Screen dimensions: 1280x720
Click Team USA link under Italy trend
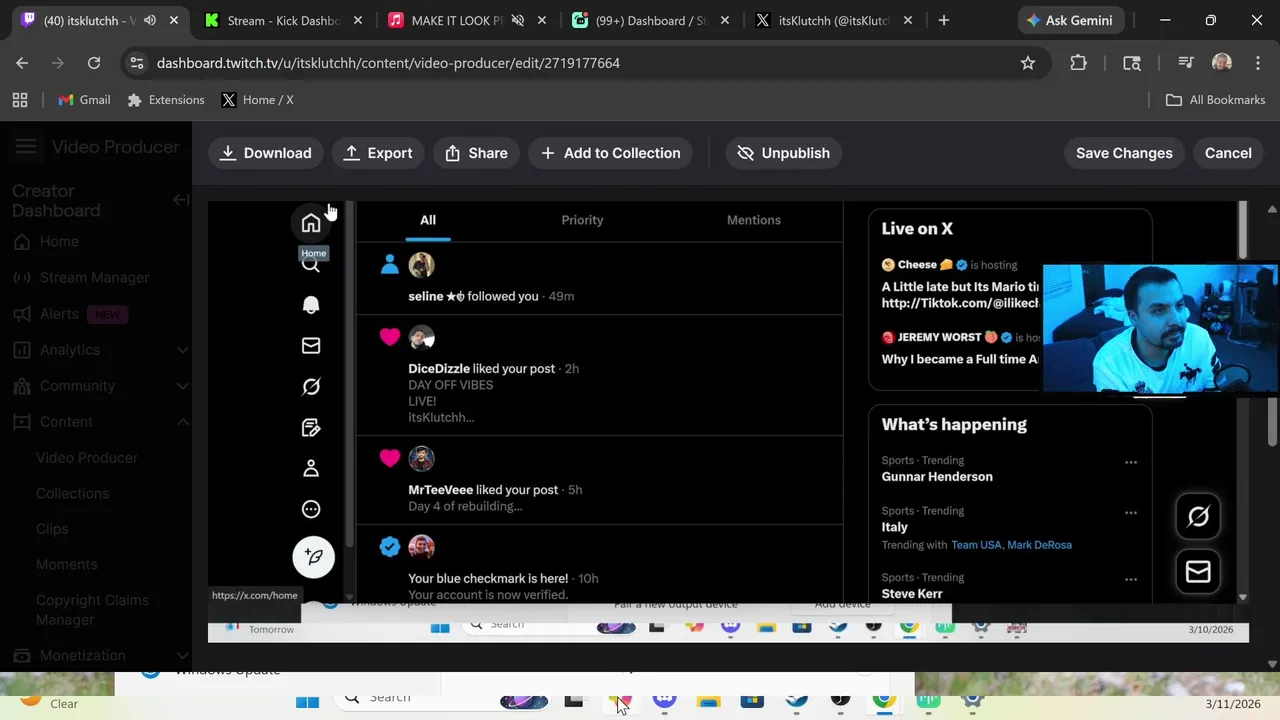[976, 545]
